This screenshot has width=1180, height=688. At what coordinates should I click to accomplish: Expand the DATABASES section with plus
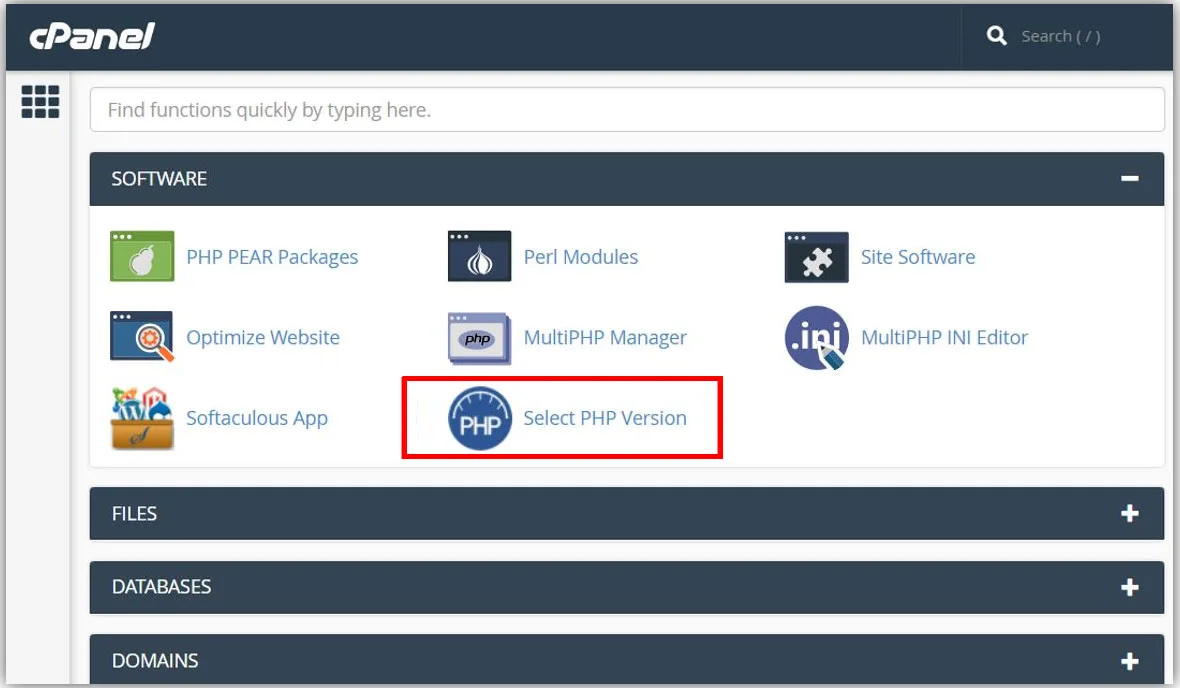(1129, 587)
